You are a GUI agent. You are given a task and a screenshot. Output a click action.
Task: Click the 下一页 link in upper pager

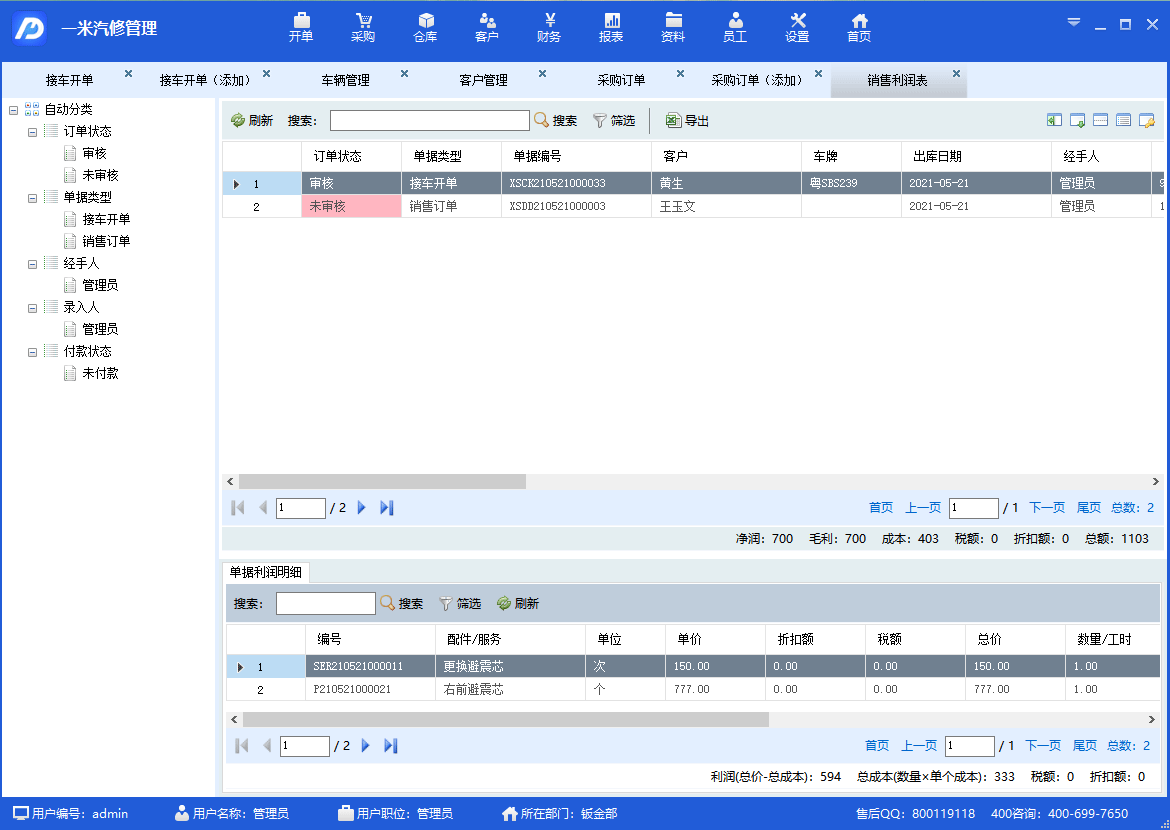point(1047,508)
